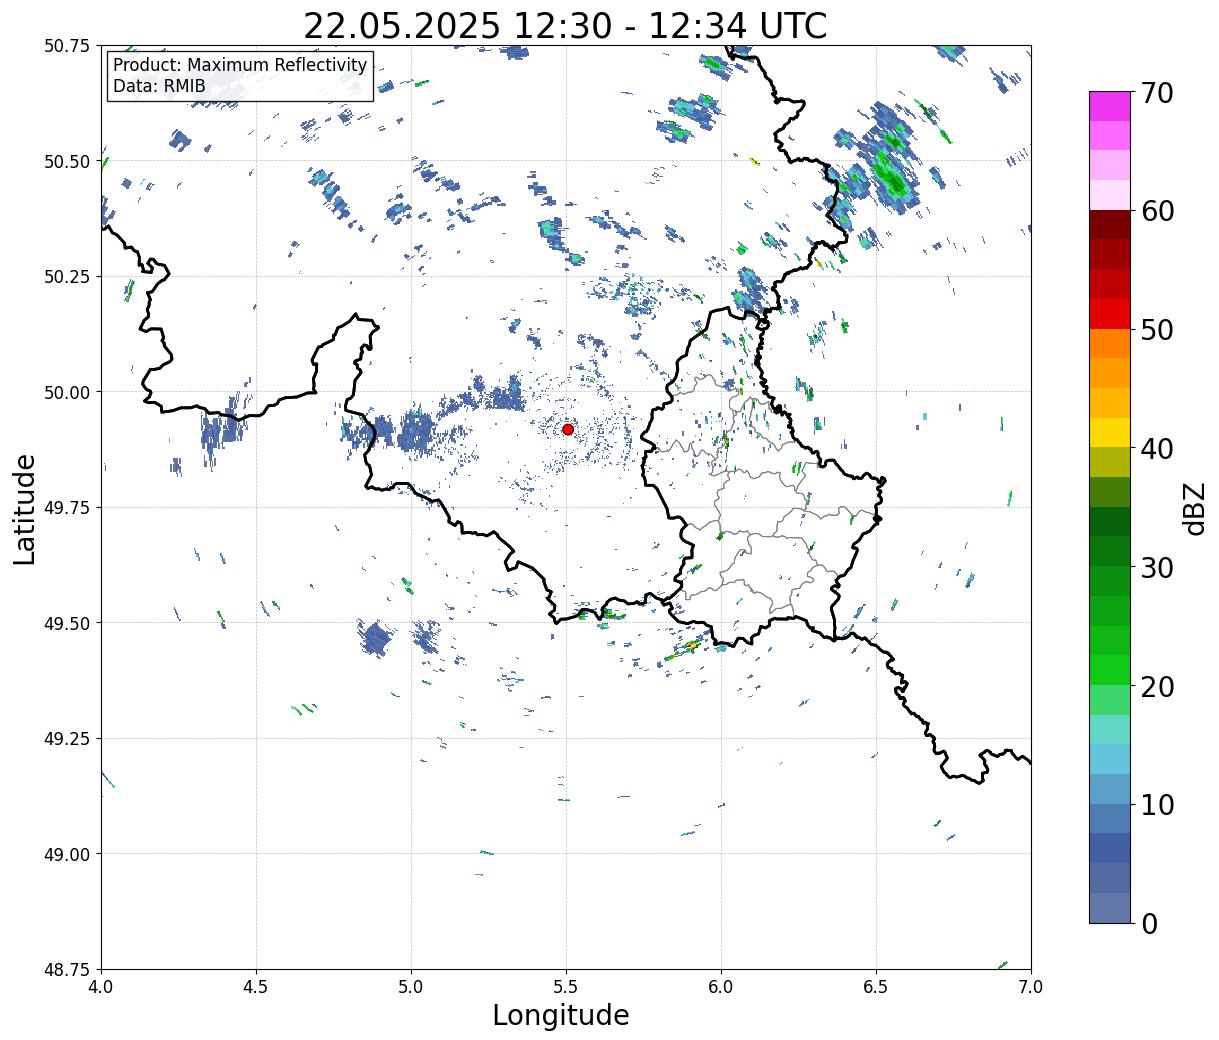This screenshot has height=1040, width=1219.
Task: Click the dark red colorbar segment below 60
Action: pyautogui.click(x=1110, y=225)
